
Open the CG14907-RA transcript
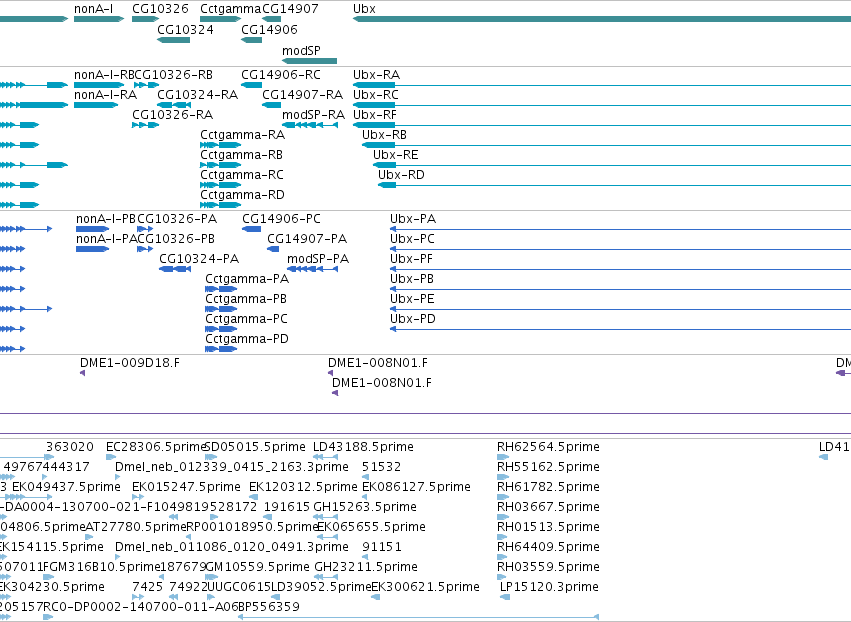271,105
